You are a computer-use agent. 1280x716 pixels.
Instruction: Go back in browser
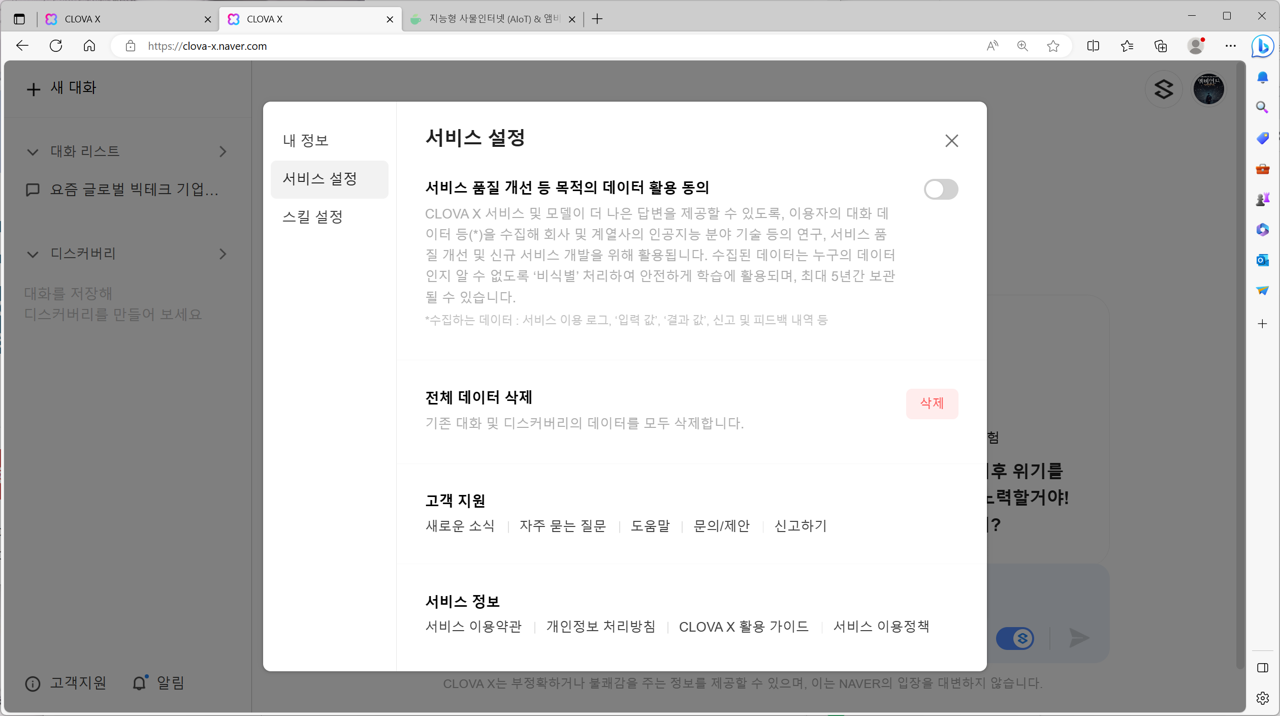[22, 46]
